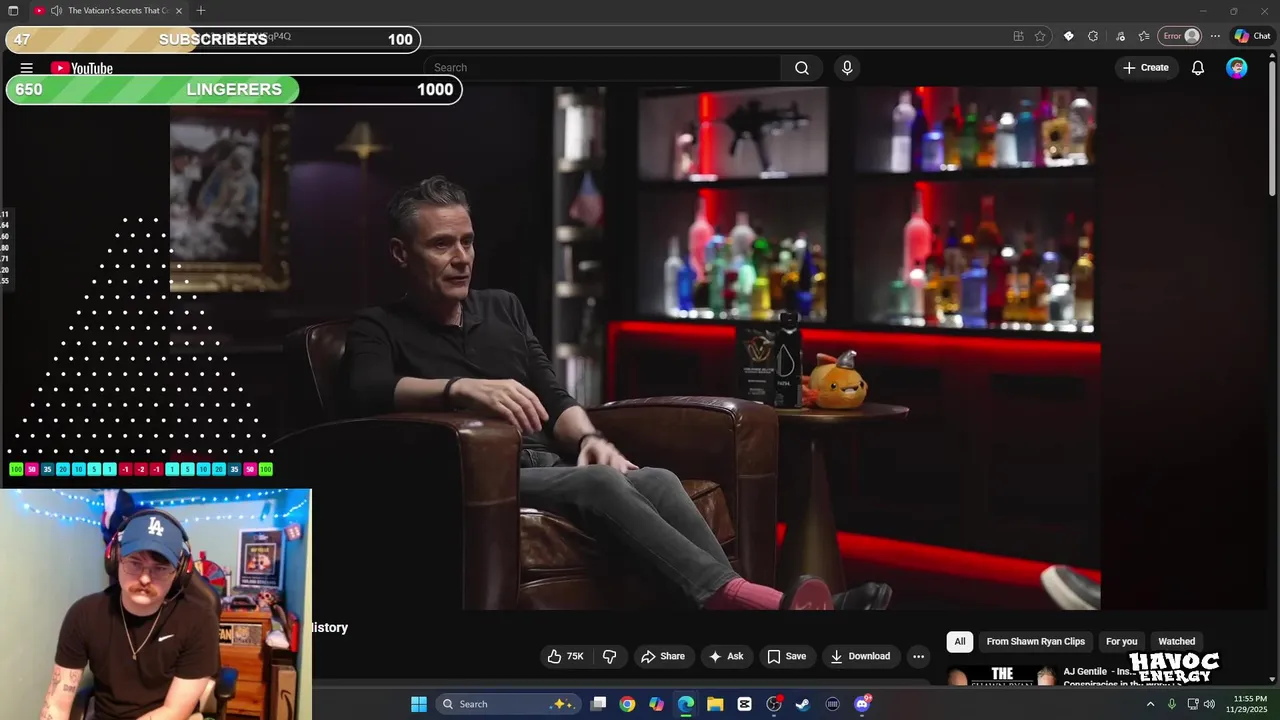Image resolution: width=1280 pixels, height=720 pixels.
Task: Open volume control tray icon
Action: 1209,704
